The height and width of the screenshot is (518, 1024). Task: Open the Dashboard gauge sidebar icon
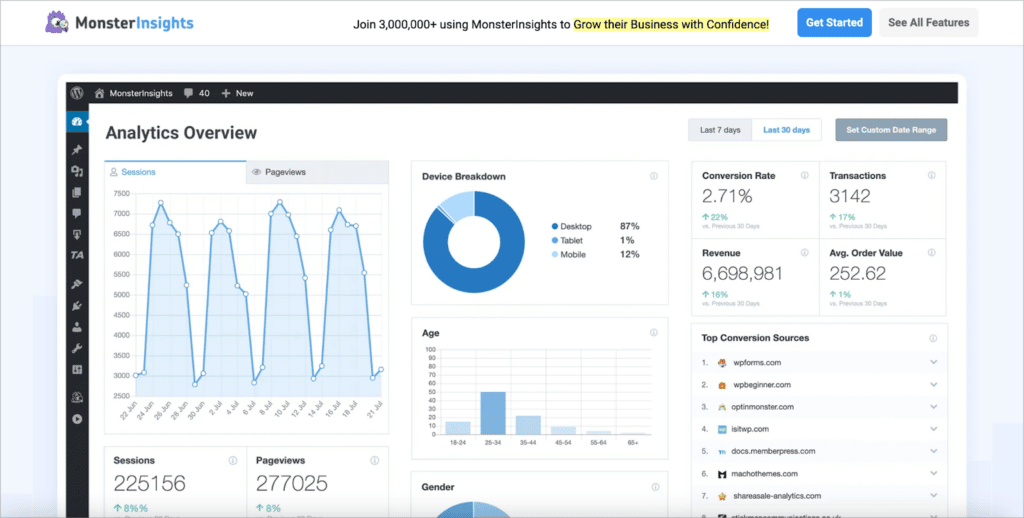[77, 121]
